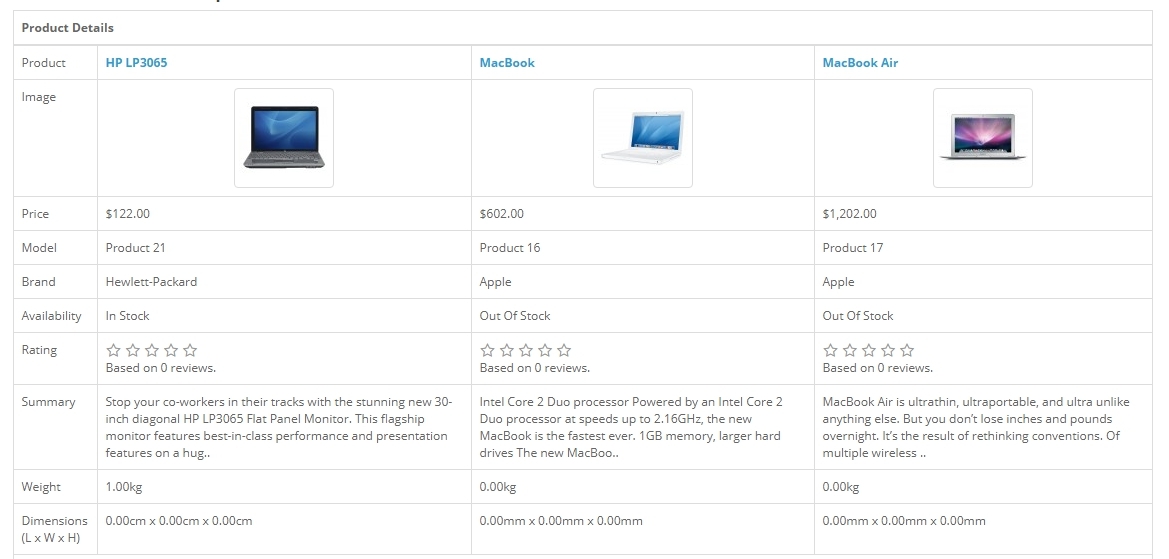Click the MacBook Intel Core 2 Duo summary

(x=631, y=427)
